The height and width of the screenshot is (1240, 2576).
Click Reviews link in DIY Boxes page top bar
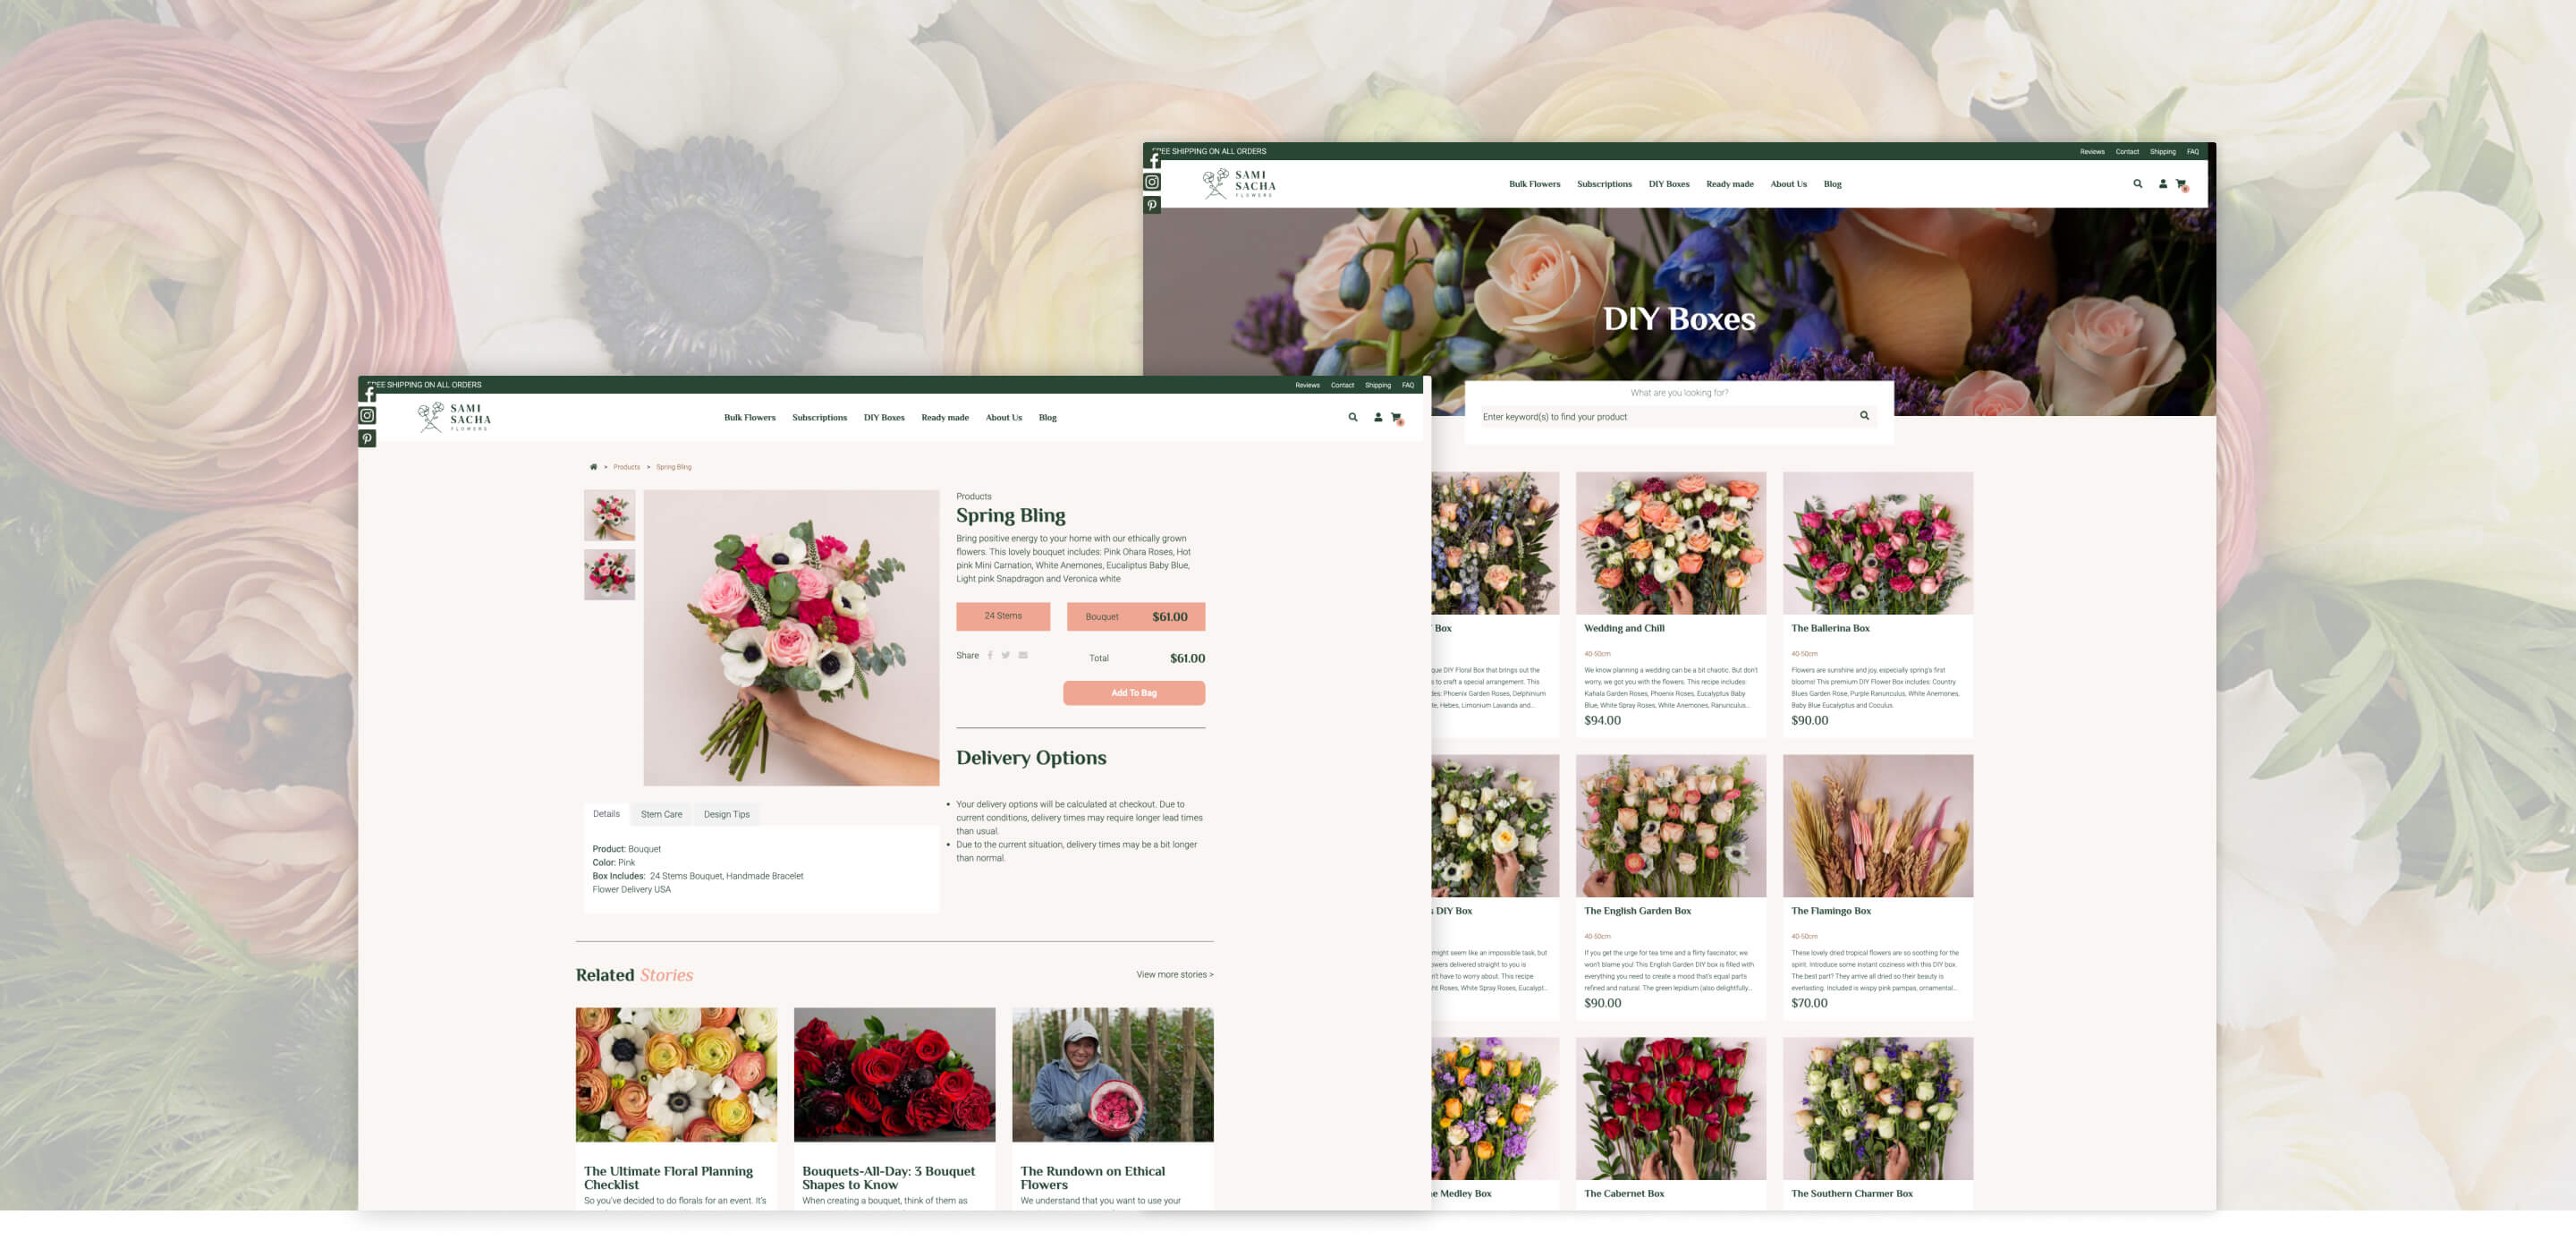(x=2092, y=152)
